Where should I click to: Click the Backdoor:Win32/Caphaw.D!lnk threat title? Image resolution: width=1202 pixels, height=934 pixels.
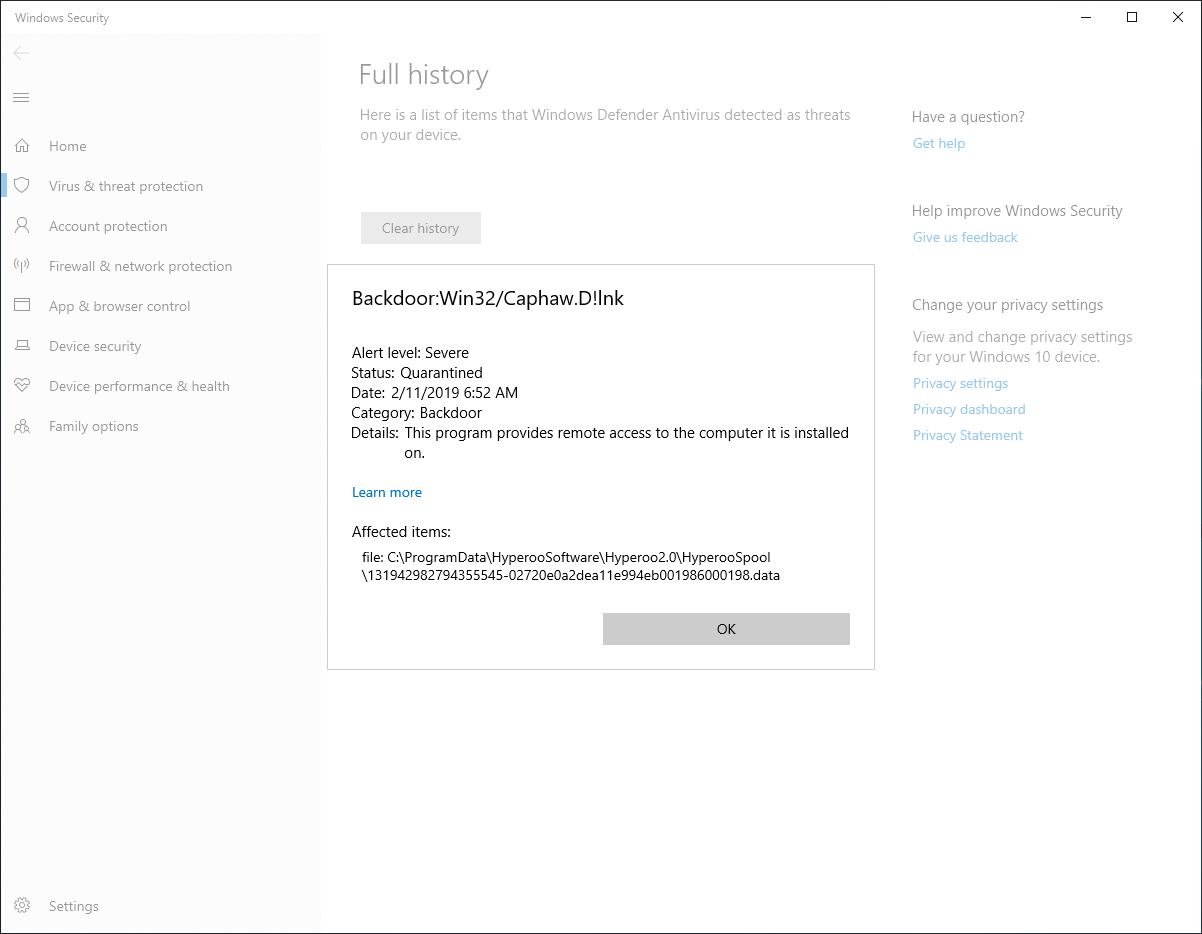tap(488, 298)
